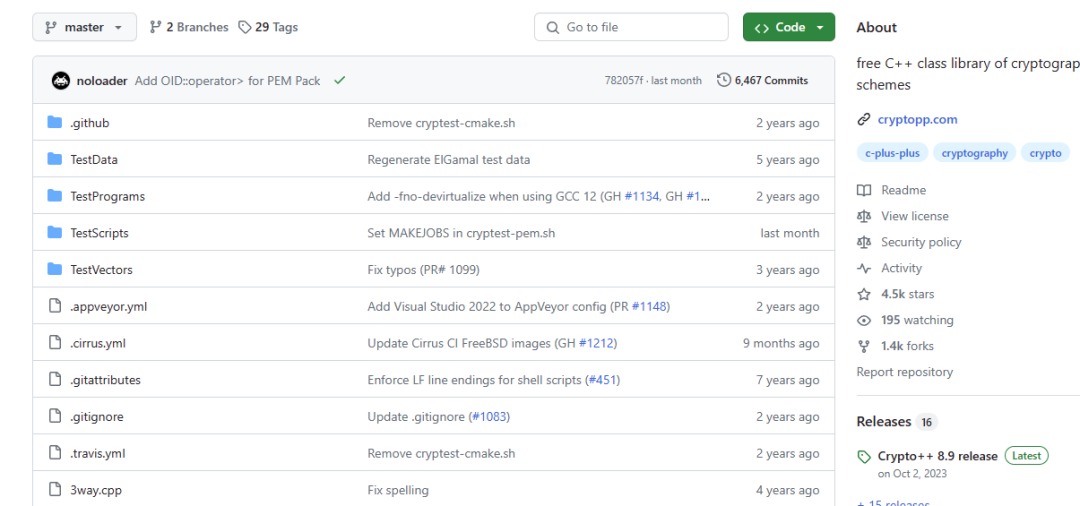1080x506 pixels.
Task: Visit the cryptopp.com website link
Action: pyautogui.click(x=917, y=119)
